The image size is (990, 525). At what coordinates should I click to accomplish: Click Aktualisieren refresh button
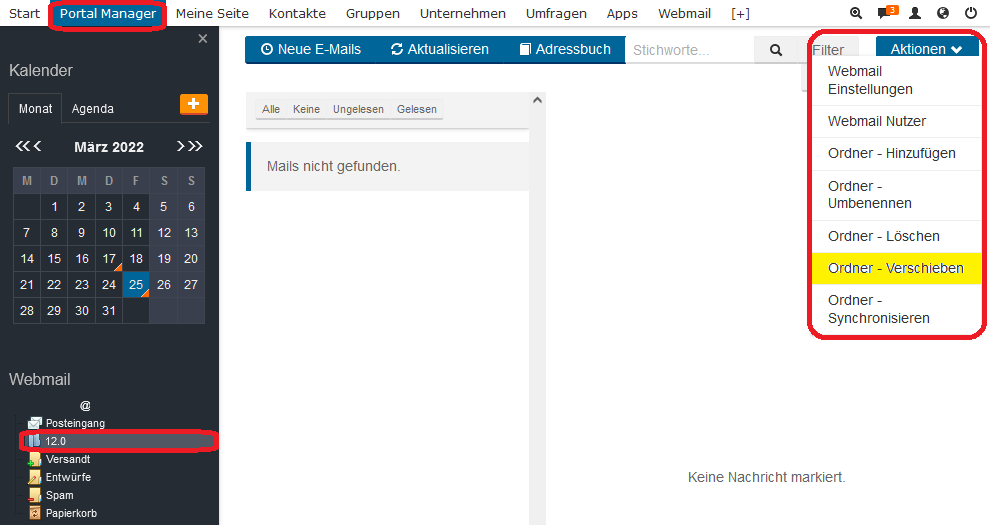click(439, 49)
